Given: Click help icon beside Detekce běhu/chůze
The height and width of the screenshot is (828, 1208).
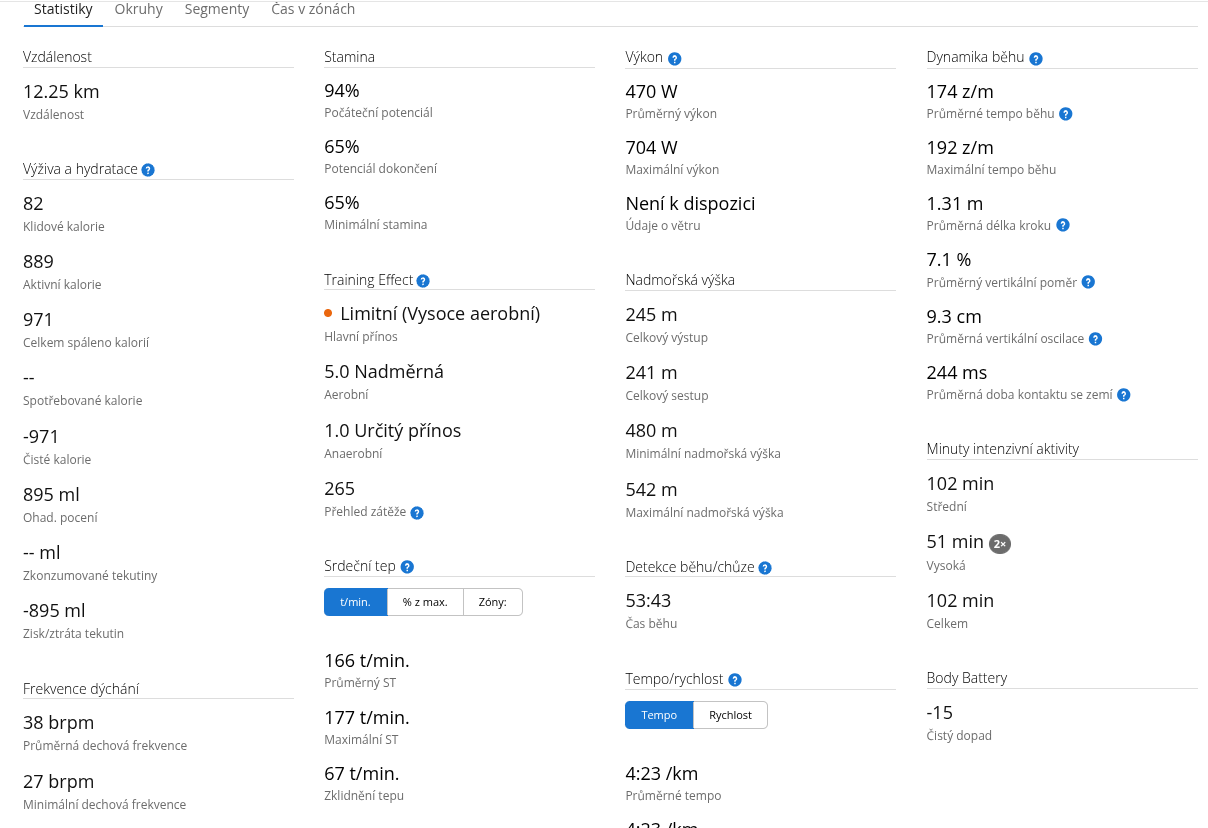Looking at the screenshot, I should pos(765,568).
